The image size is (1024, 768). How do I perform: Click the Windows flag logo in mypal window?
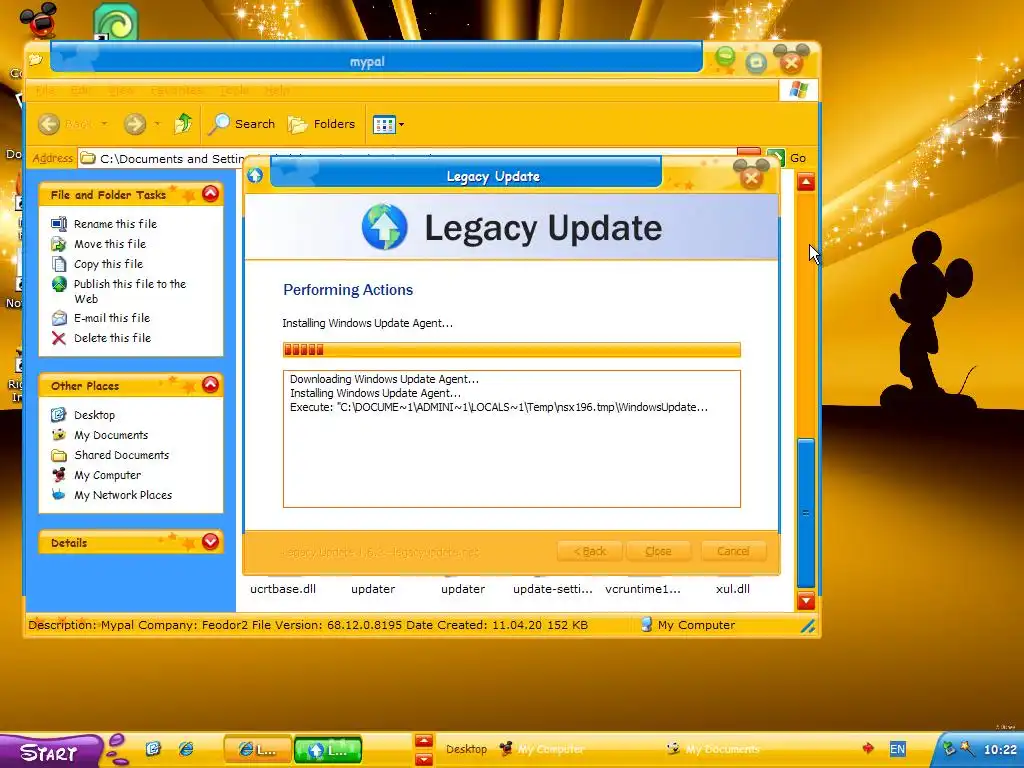point(798,90)
